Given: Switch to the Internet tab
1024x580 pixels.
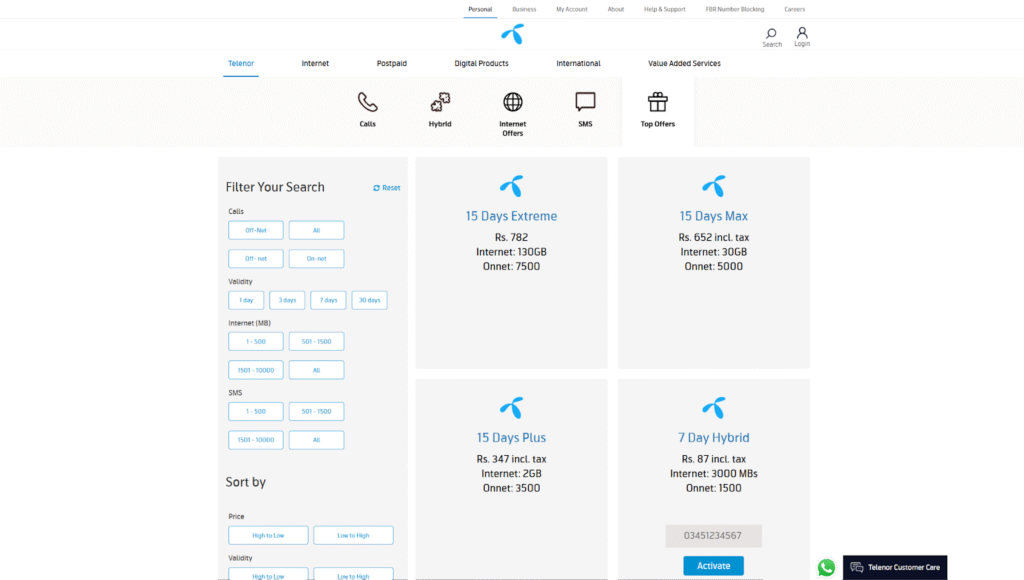Looking at the screenshot, I should click(315, 63).
